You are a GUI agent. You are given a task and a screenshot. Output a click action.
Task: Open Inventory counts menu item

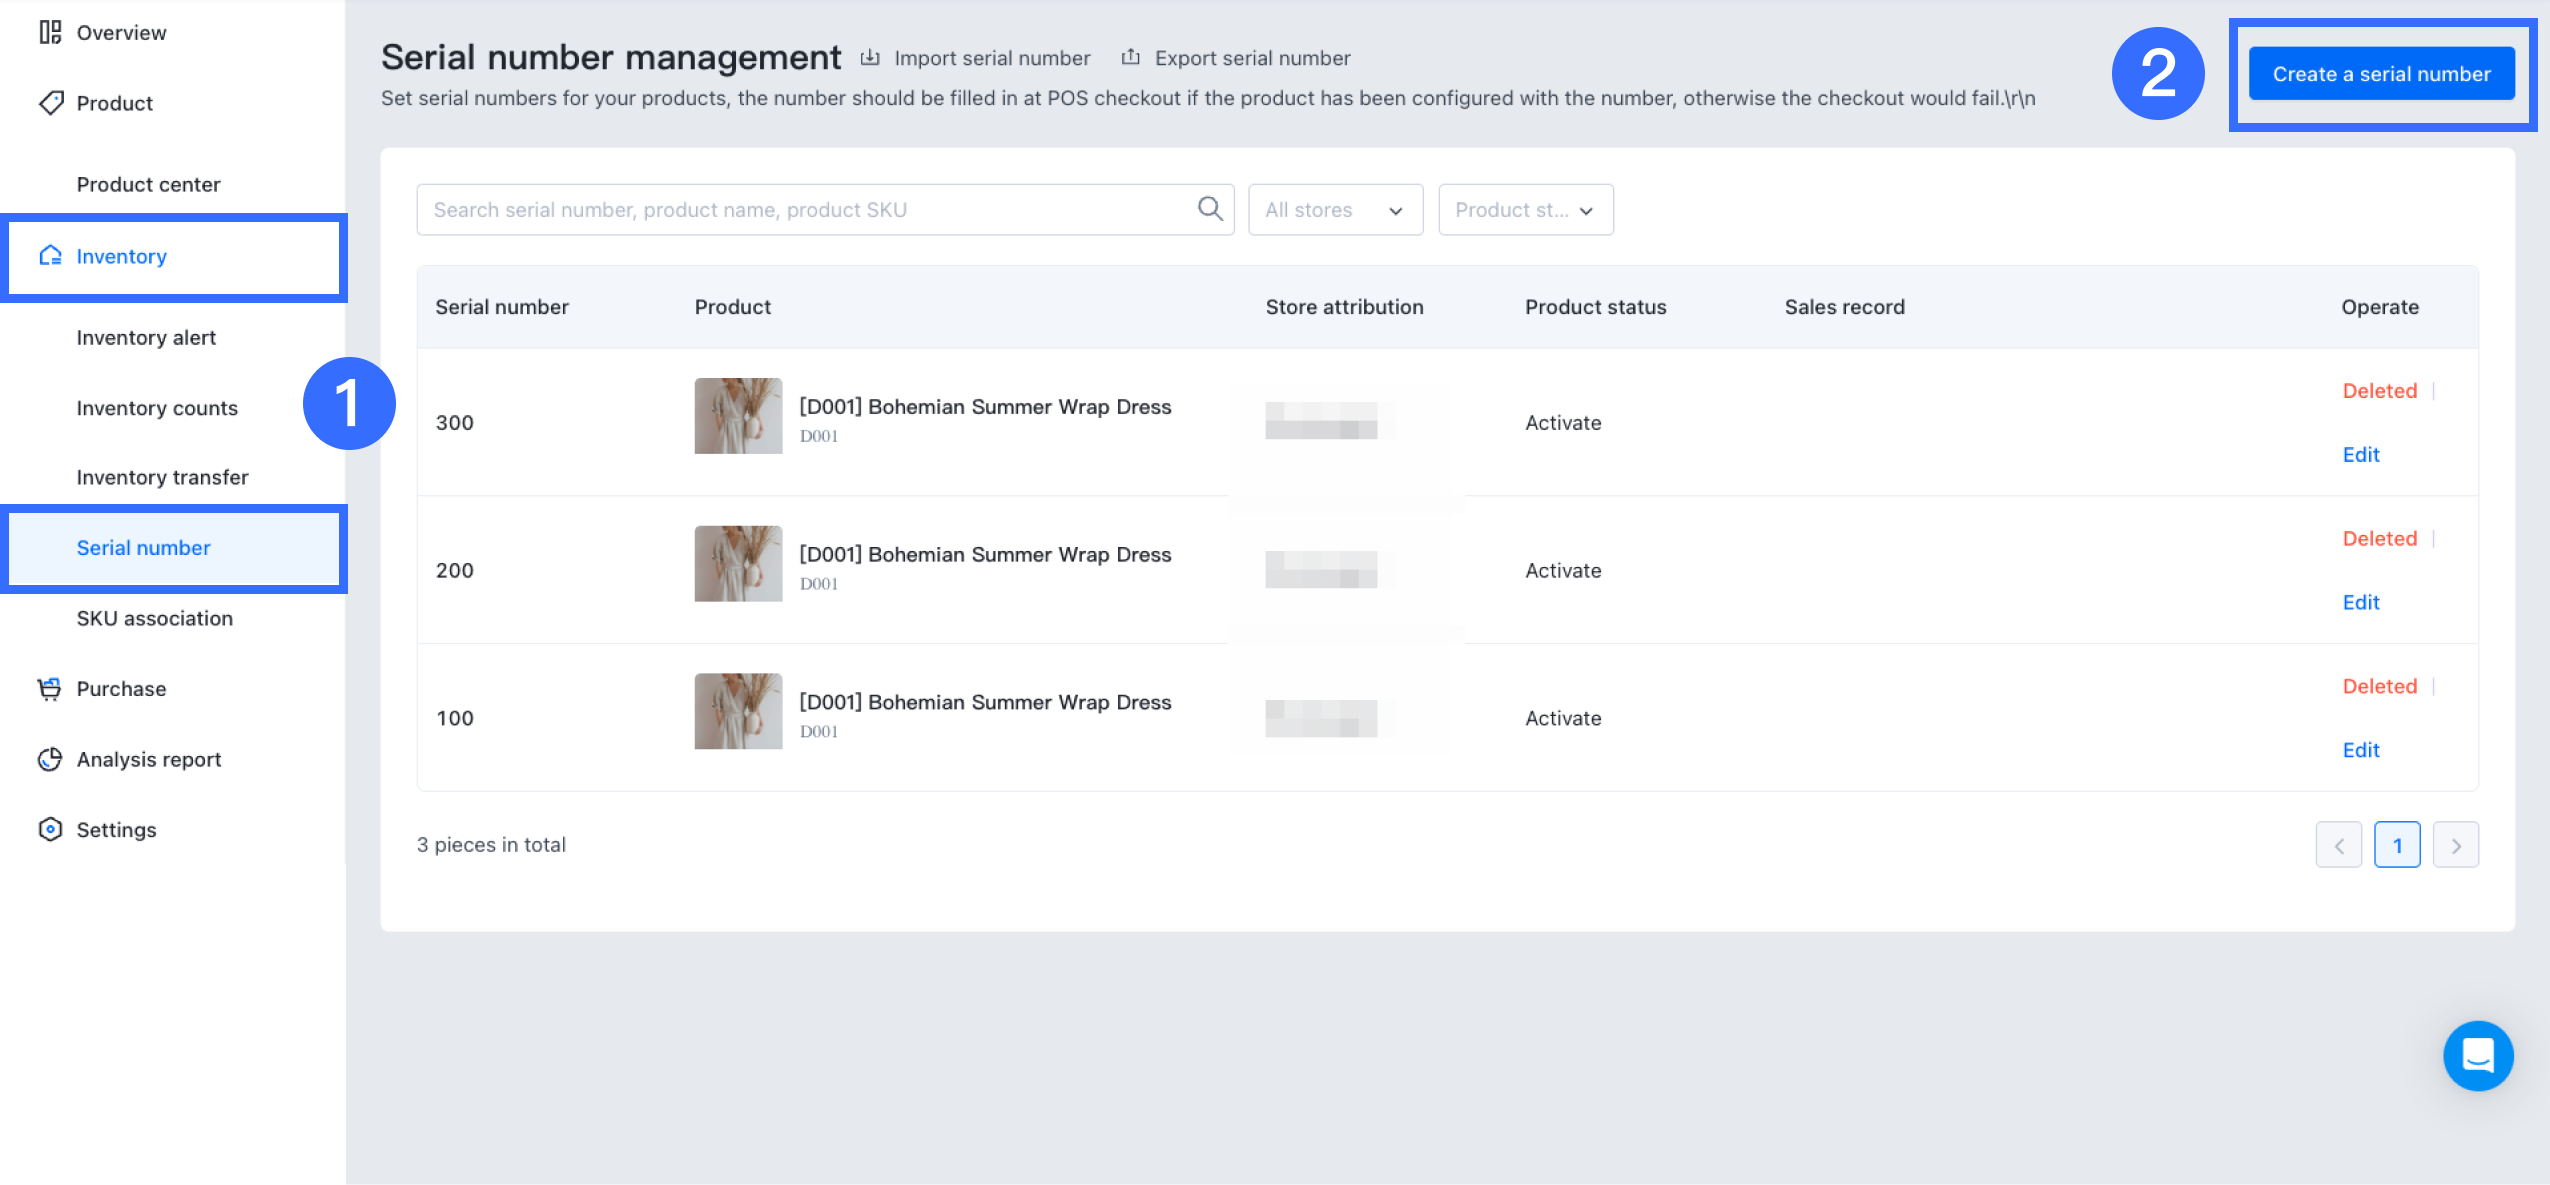(157, 408)
